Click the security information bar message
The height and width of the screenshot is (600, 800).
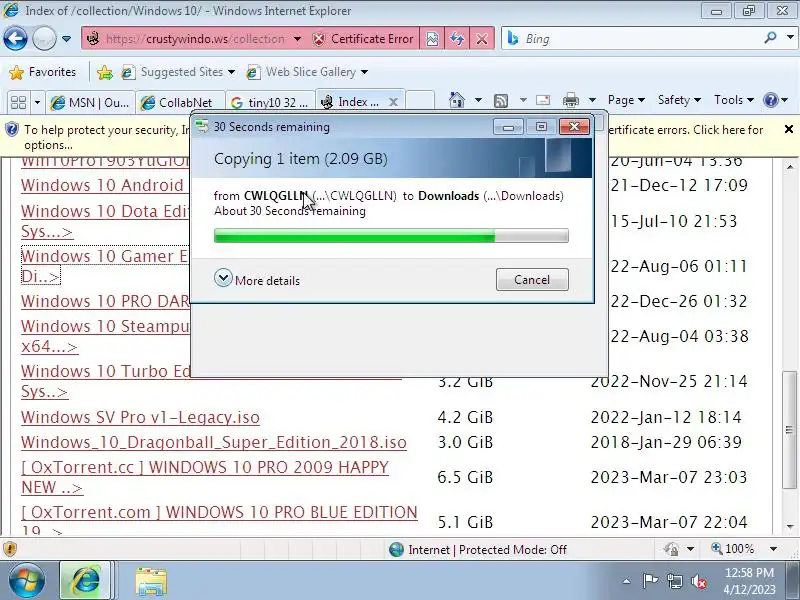[393, 137]
